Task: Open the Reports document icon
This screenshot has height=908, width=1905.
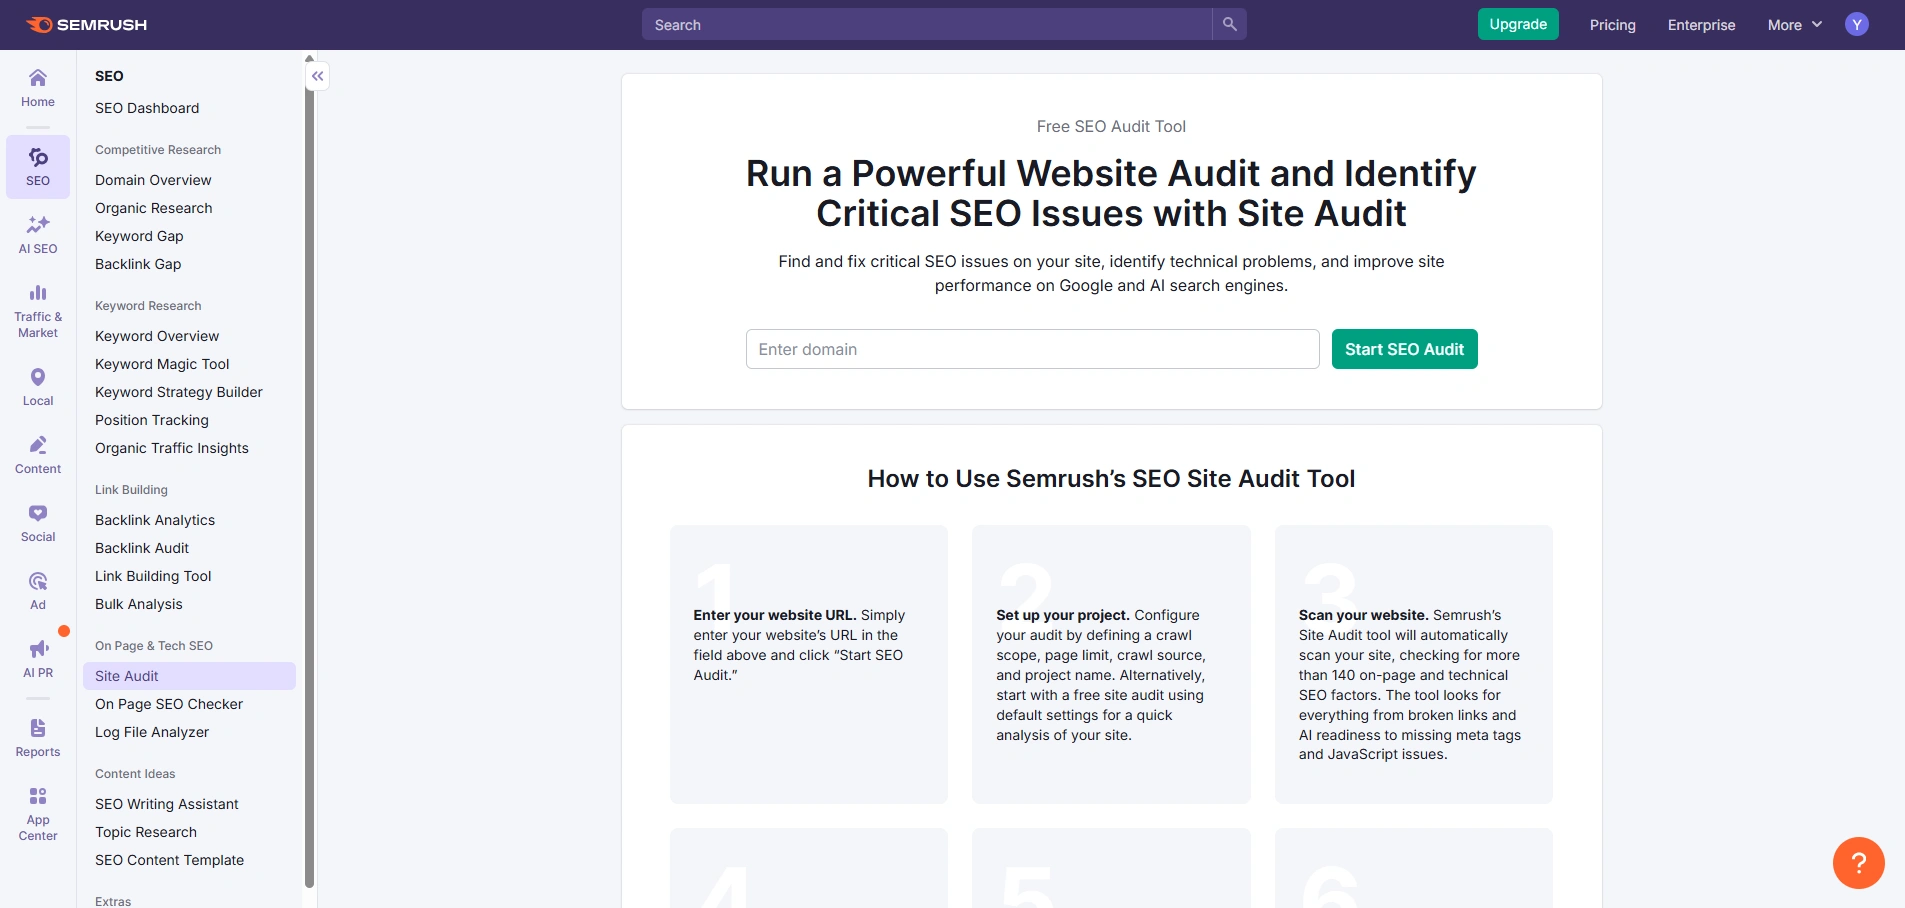Action: (x=38, y=728)
